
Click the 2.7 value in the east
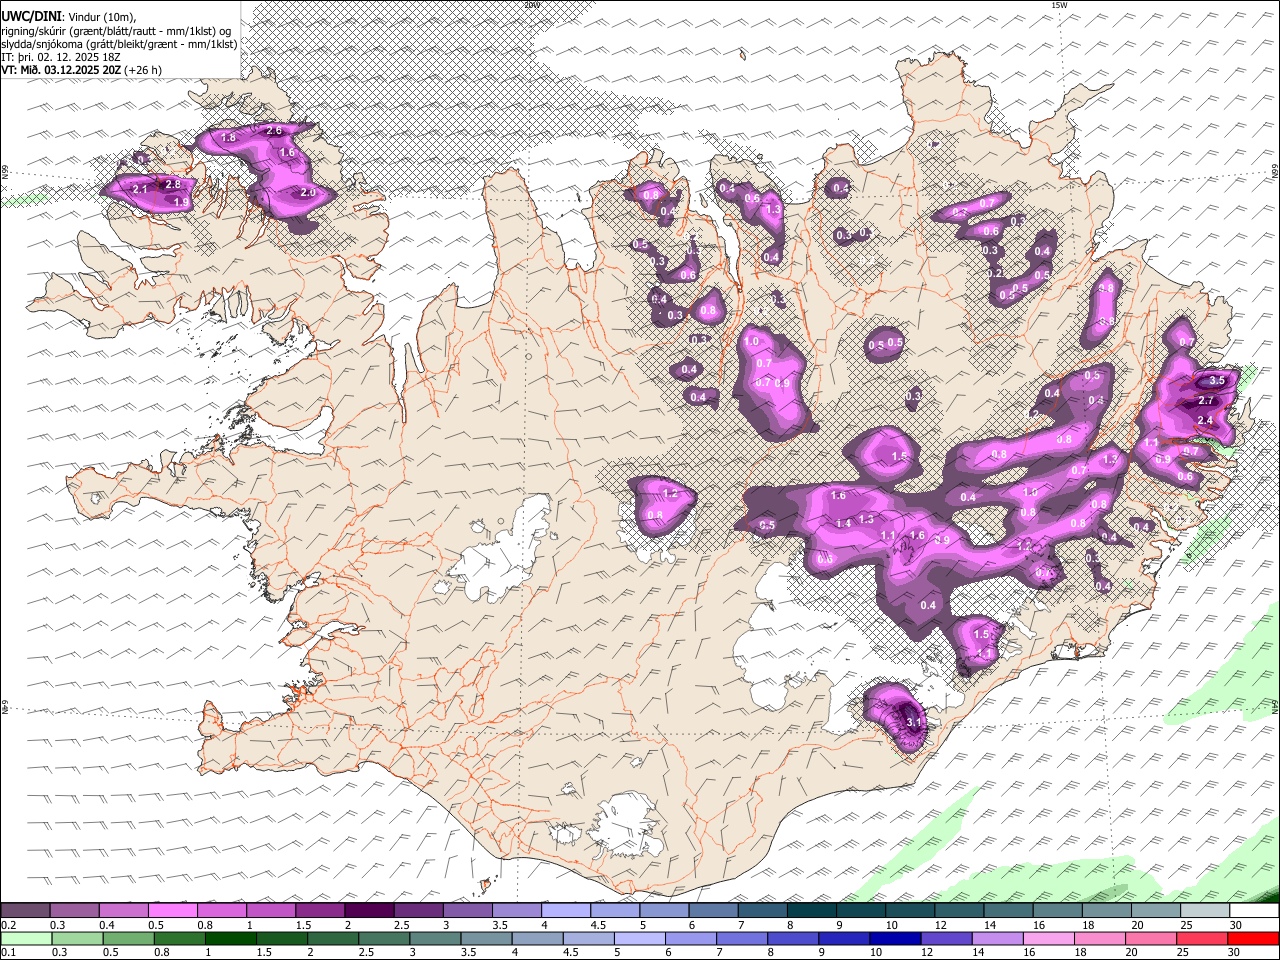[1206, 400]
